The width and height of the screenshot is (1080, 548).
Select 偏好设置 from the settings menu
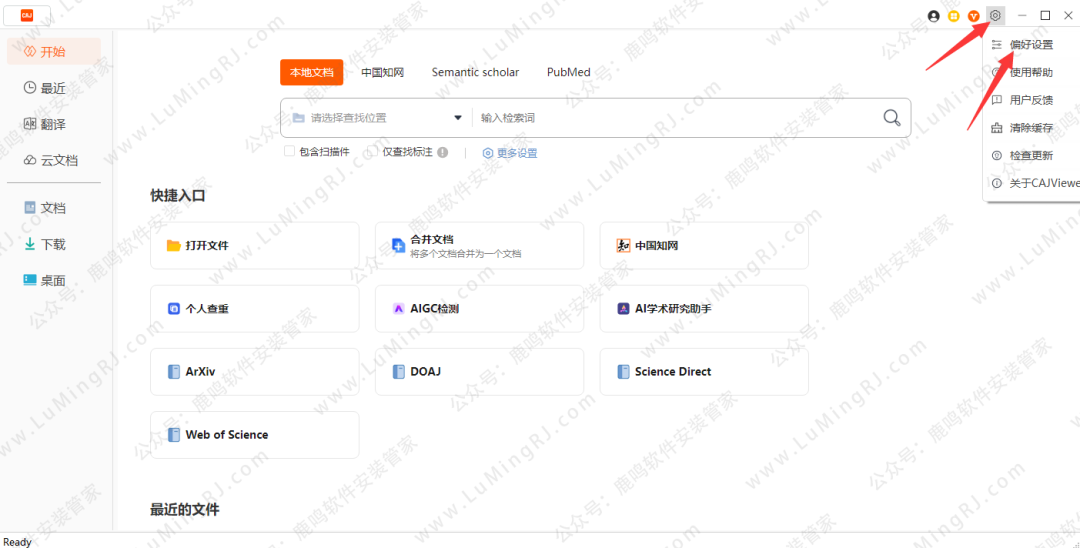point(1030,45)
